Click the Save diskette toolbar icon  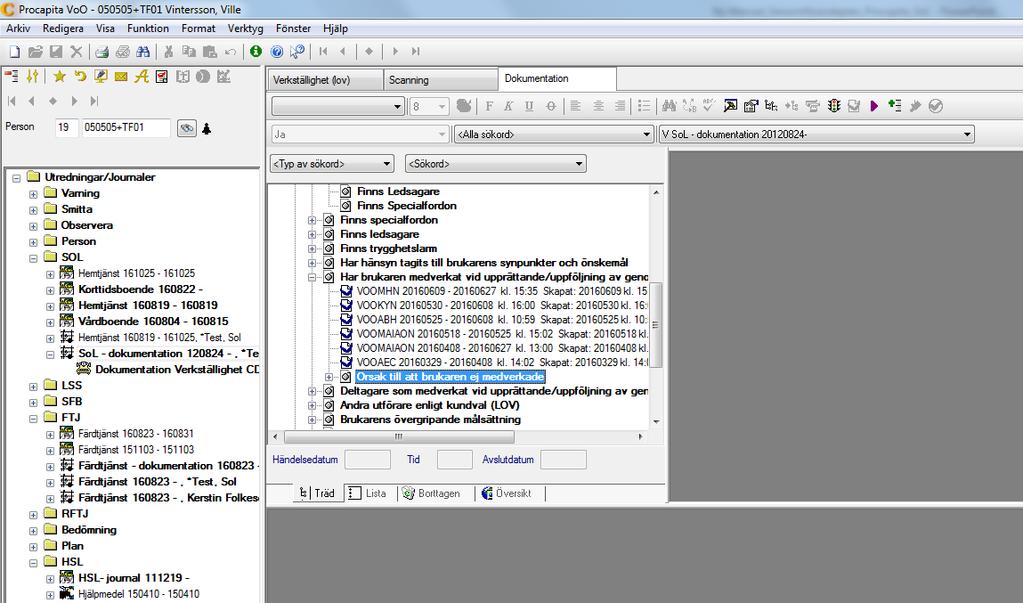click(56, 52)
